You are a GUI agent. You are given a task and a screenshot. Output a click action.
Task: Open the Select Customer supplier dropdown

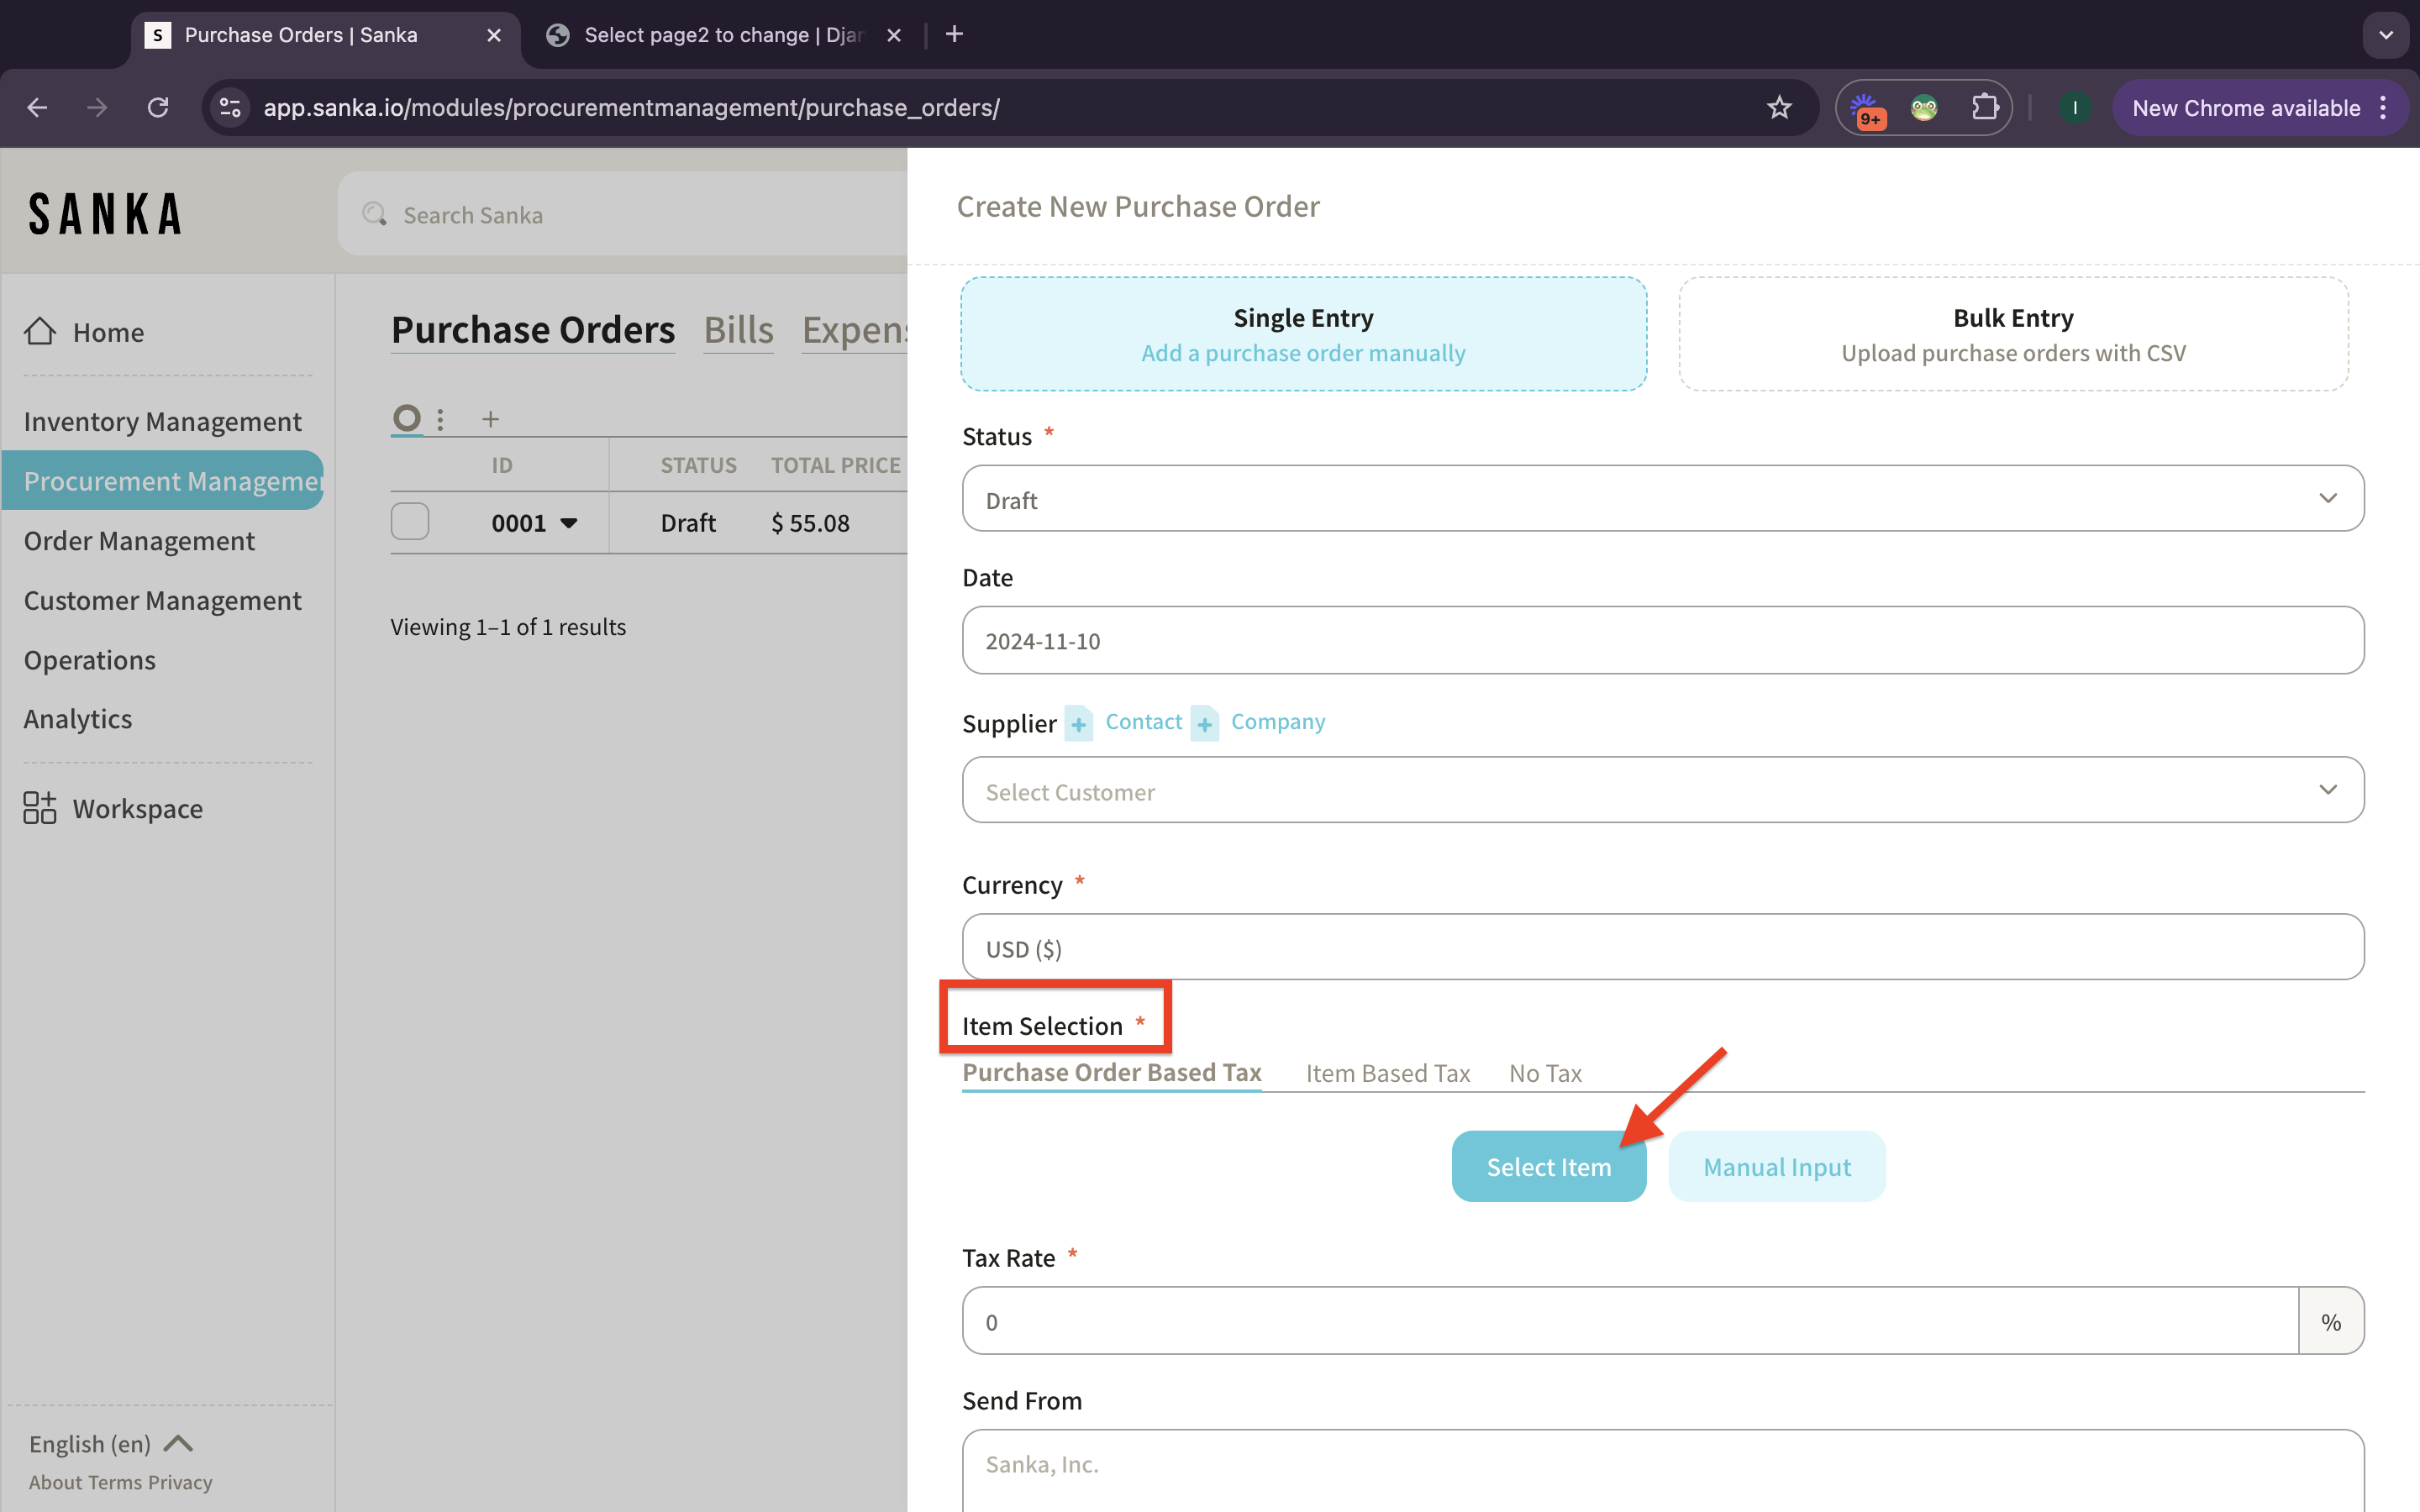tap(1662, 791)
